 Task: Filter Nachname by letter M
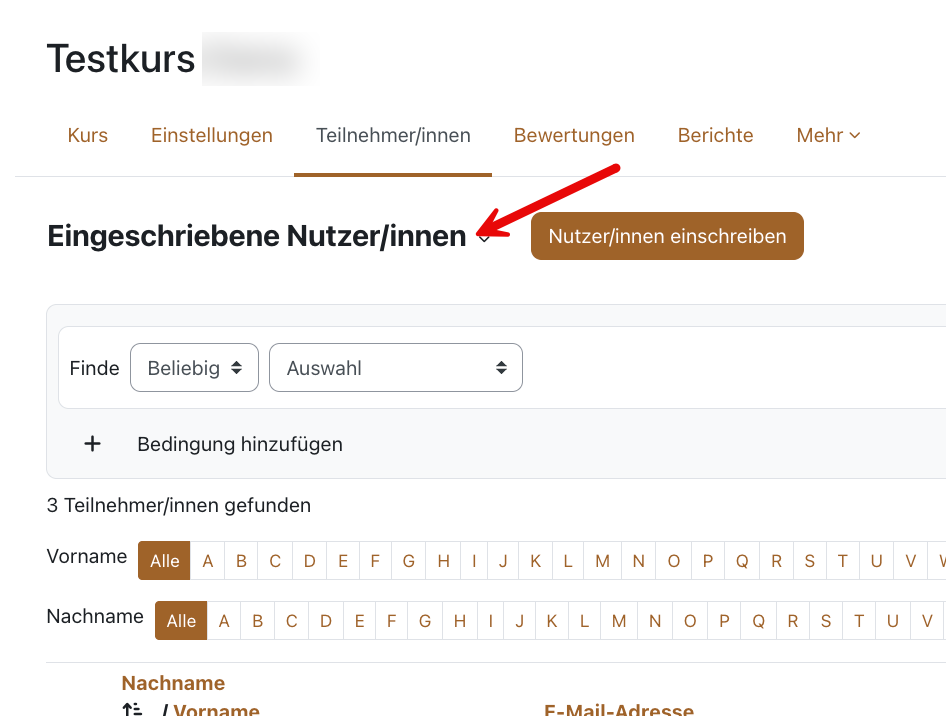[x=619, y=621]
